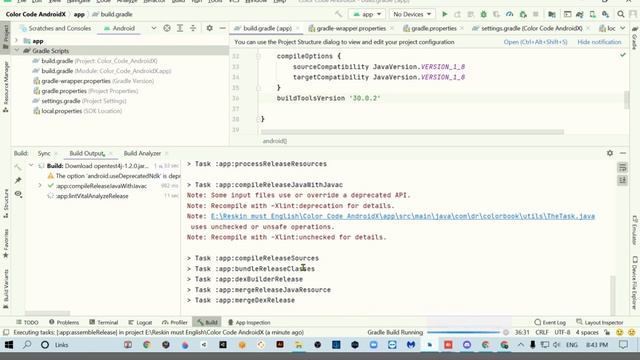Toggle the Build Variants tool window

point(6,289)
